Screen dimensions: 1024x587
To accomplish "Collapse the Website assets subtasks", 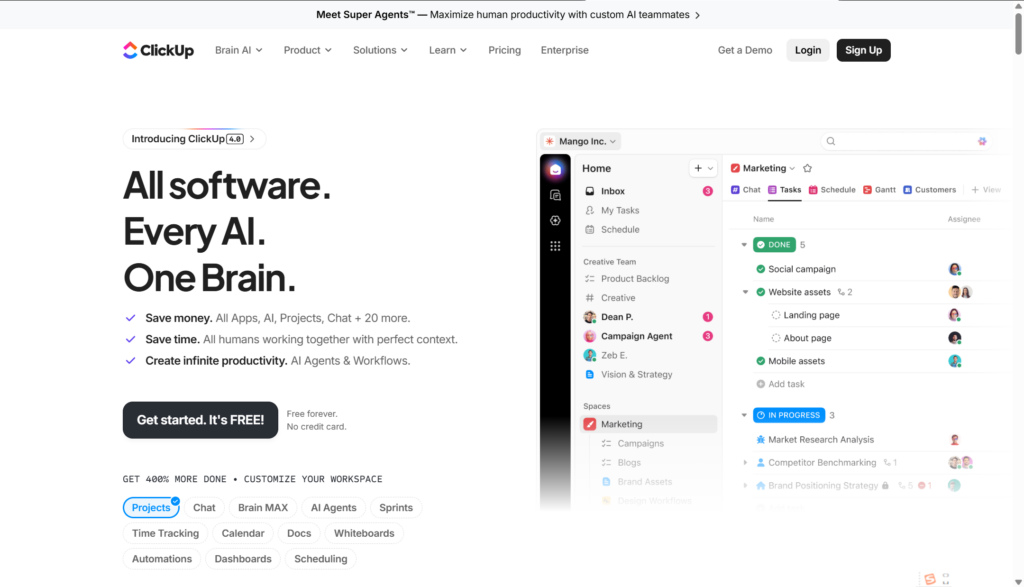I will pyautogui.click(x=745, y=292).
